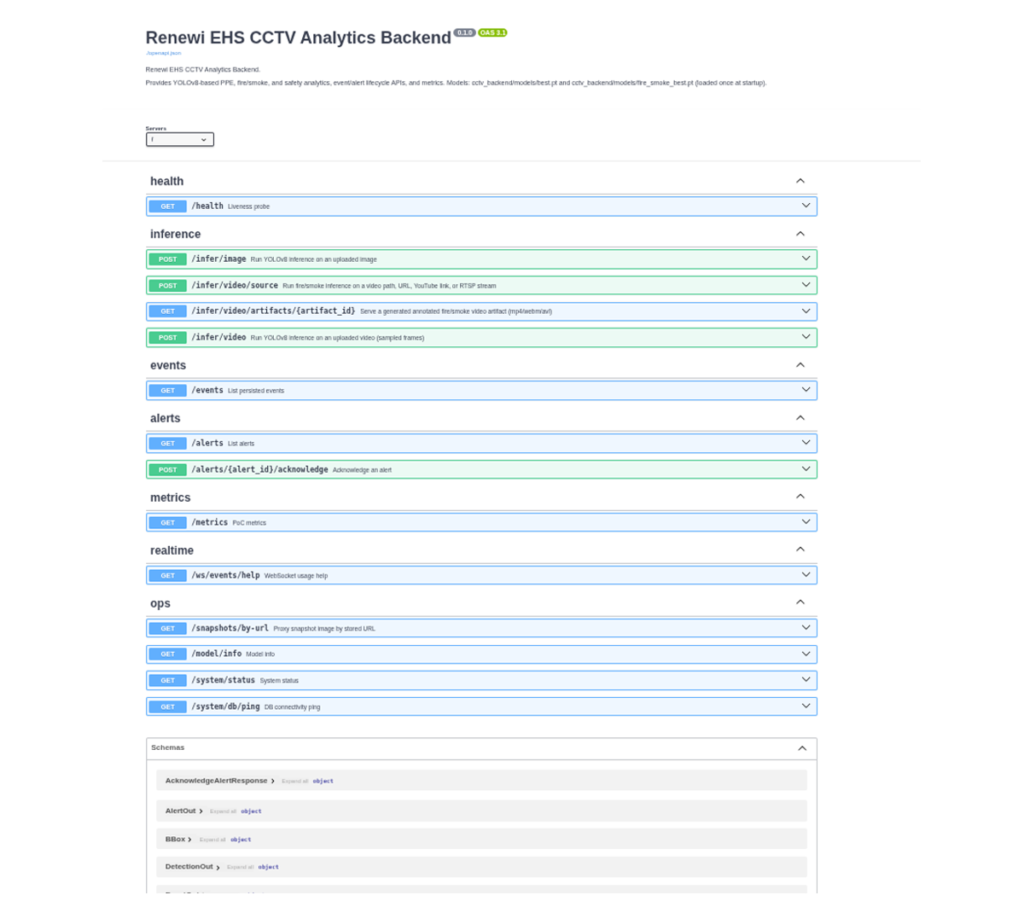Expand chevron on /model/info row
Image resolution: width=1024 pixels, height=901 pixels.
[x=806, y=654]
